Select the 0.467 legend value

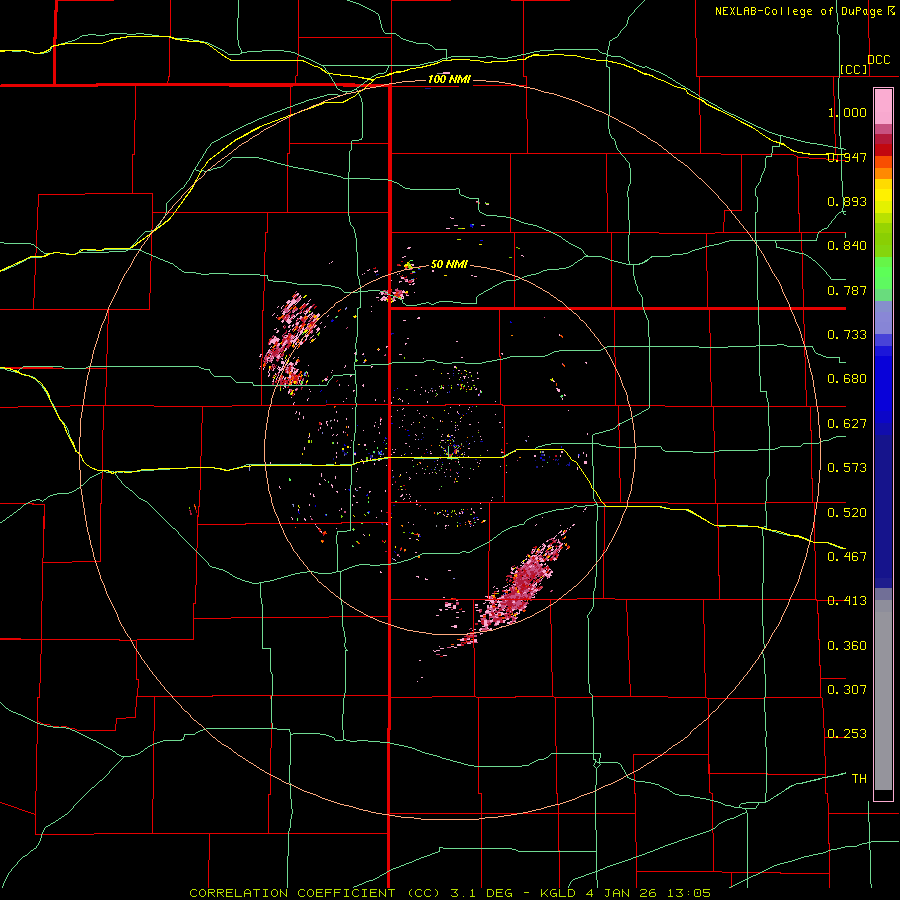(x=847, y=556)
